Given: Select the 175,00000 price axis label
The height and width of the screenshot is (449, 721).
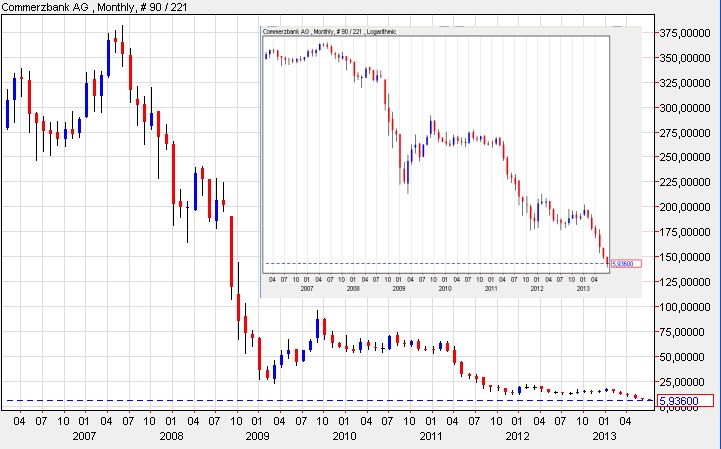Looking at the screenshot, I should (685, 232).
